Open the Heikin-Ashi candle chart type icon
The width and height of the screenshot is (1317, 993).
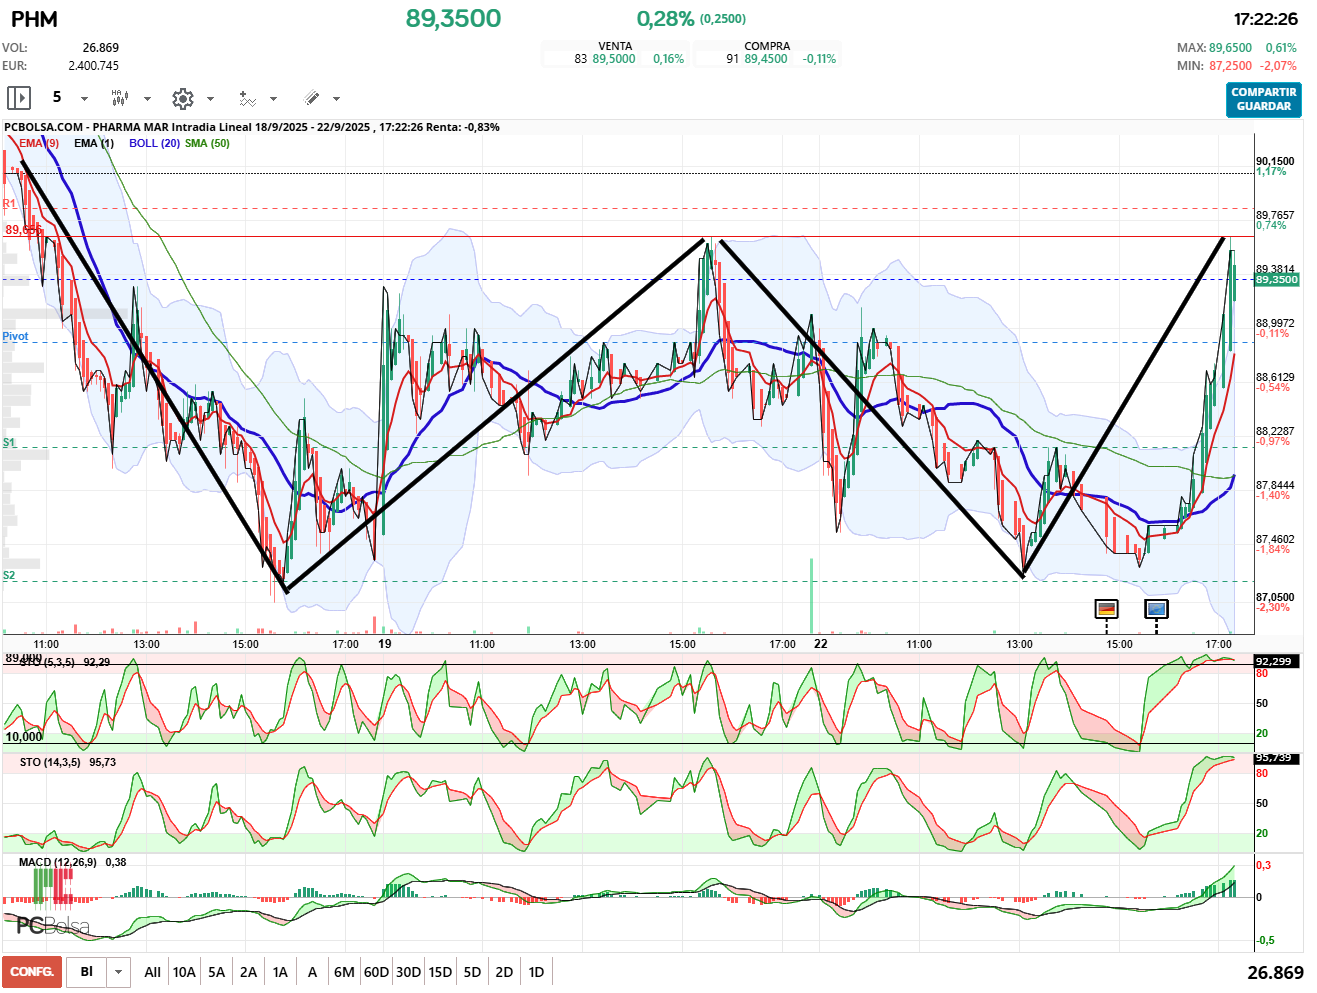click(x=120, y=98)
